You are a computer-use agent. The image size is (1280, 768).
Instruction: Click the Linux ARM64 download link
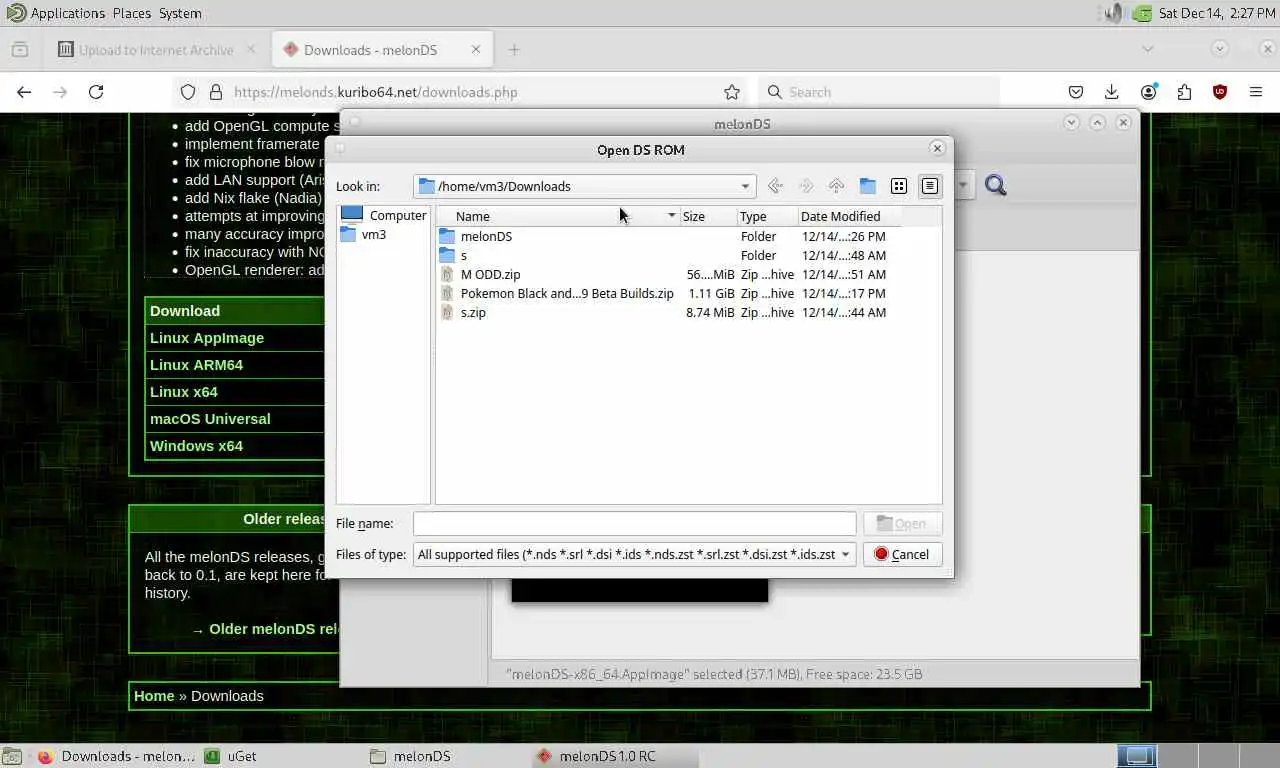196,365
